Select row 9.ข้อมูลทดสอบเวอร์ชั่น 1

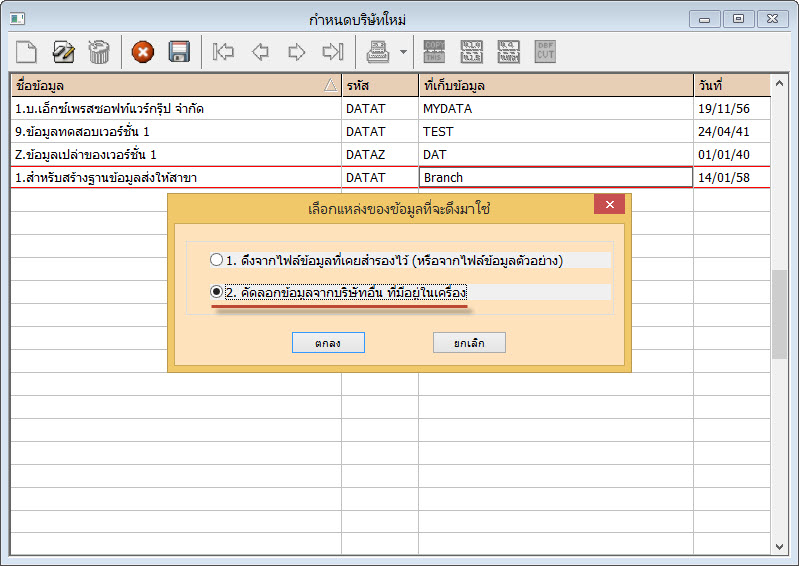pos(390,131)
